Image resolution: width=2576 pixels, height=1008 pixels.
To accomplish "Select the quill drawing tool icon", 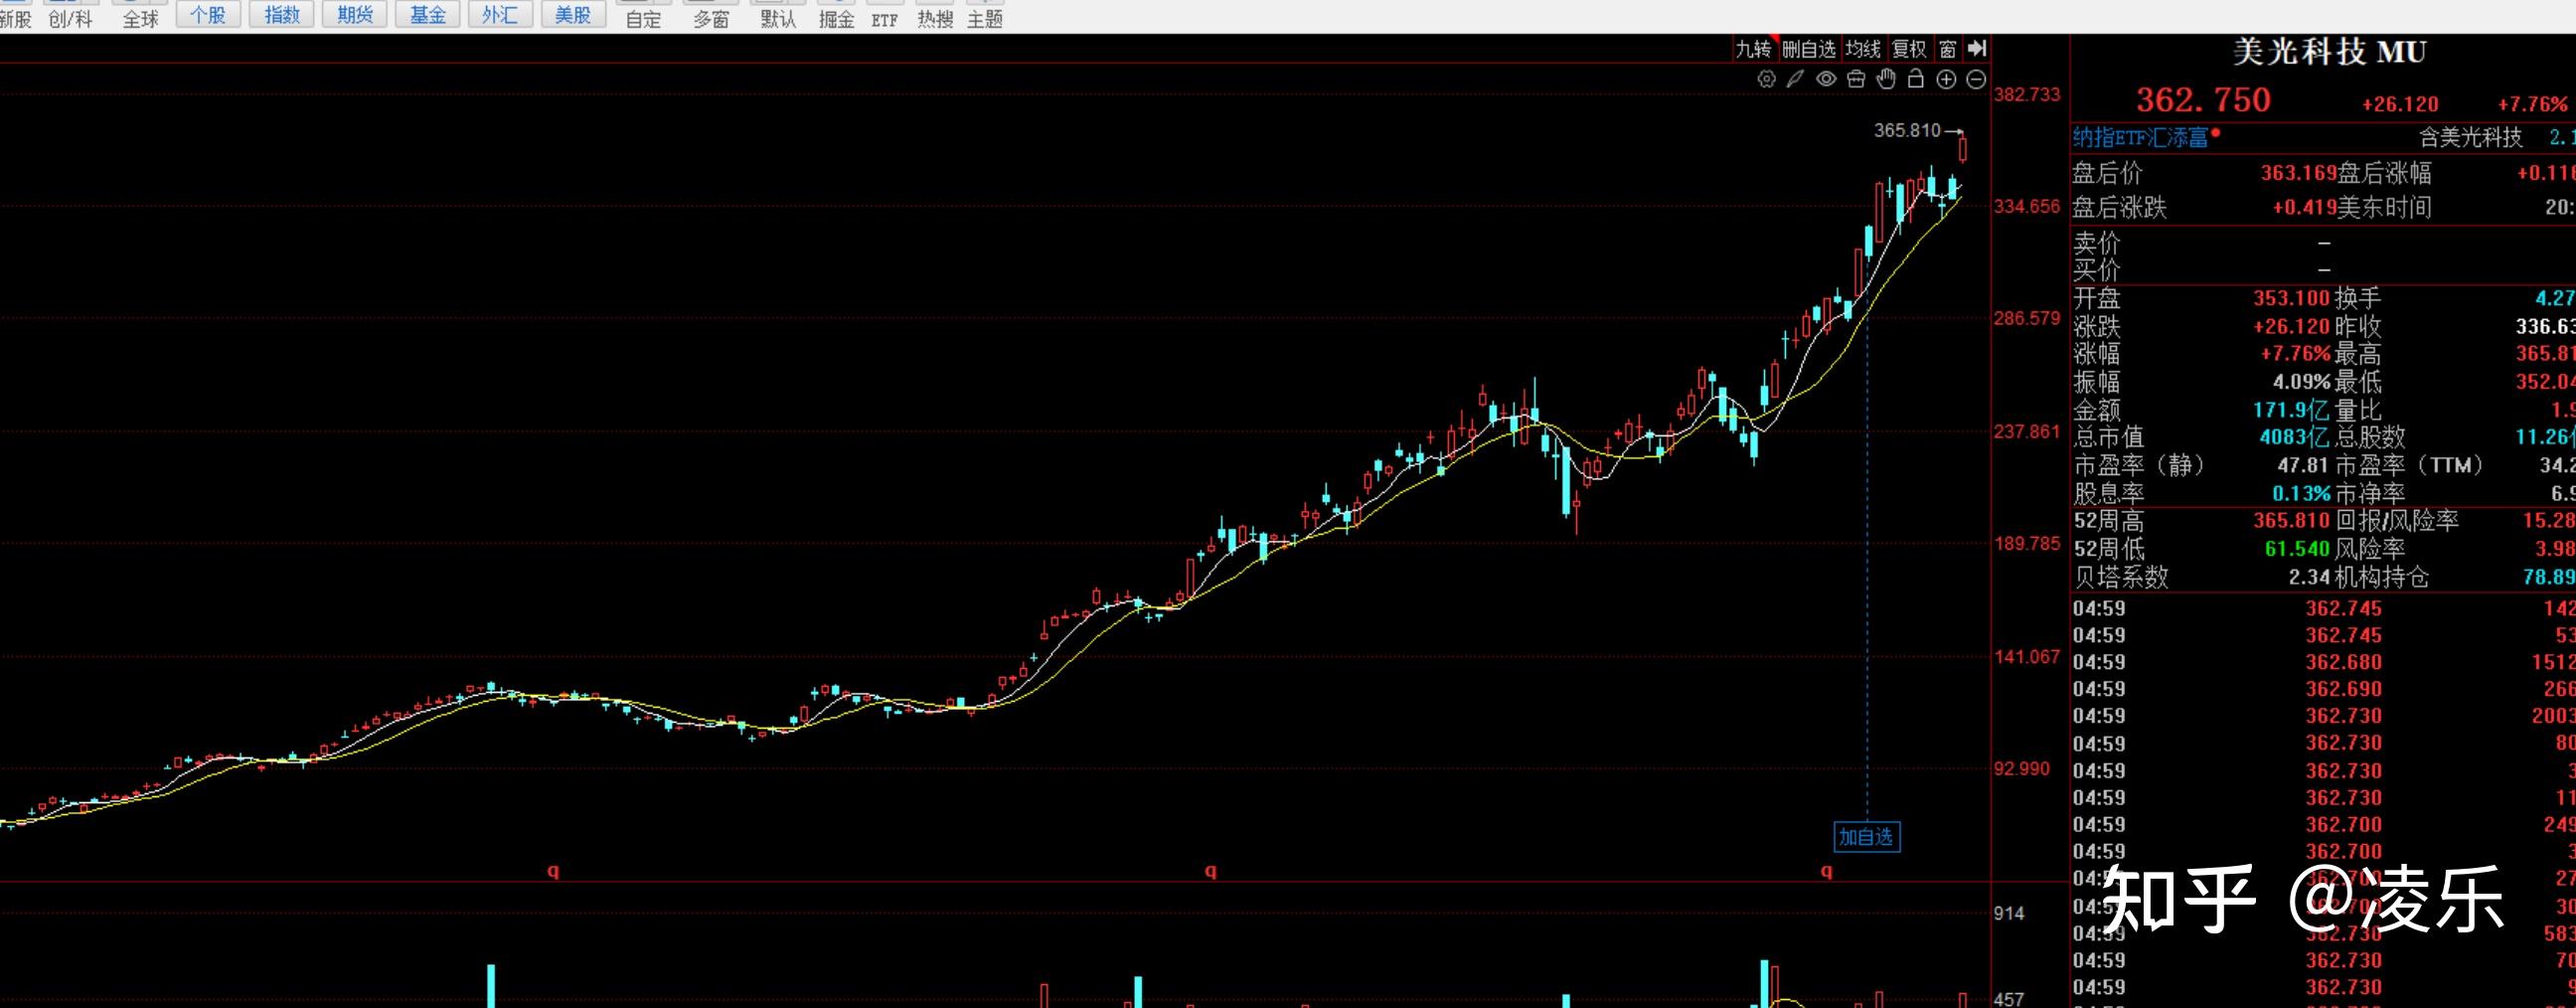I will [x=1795, y=80].
